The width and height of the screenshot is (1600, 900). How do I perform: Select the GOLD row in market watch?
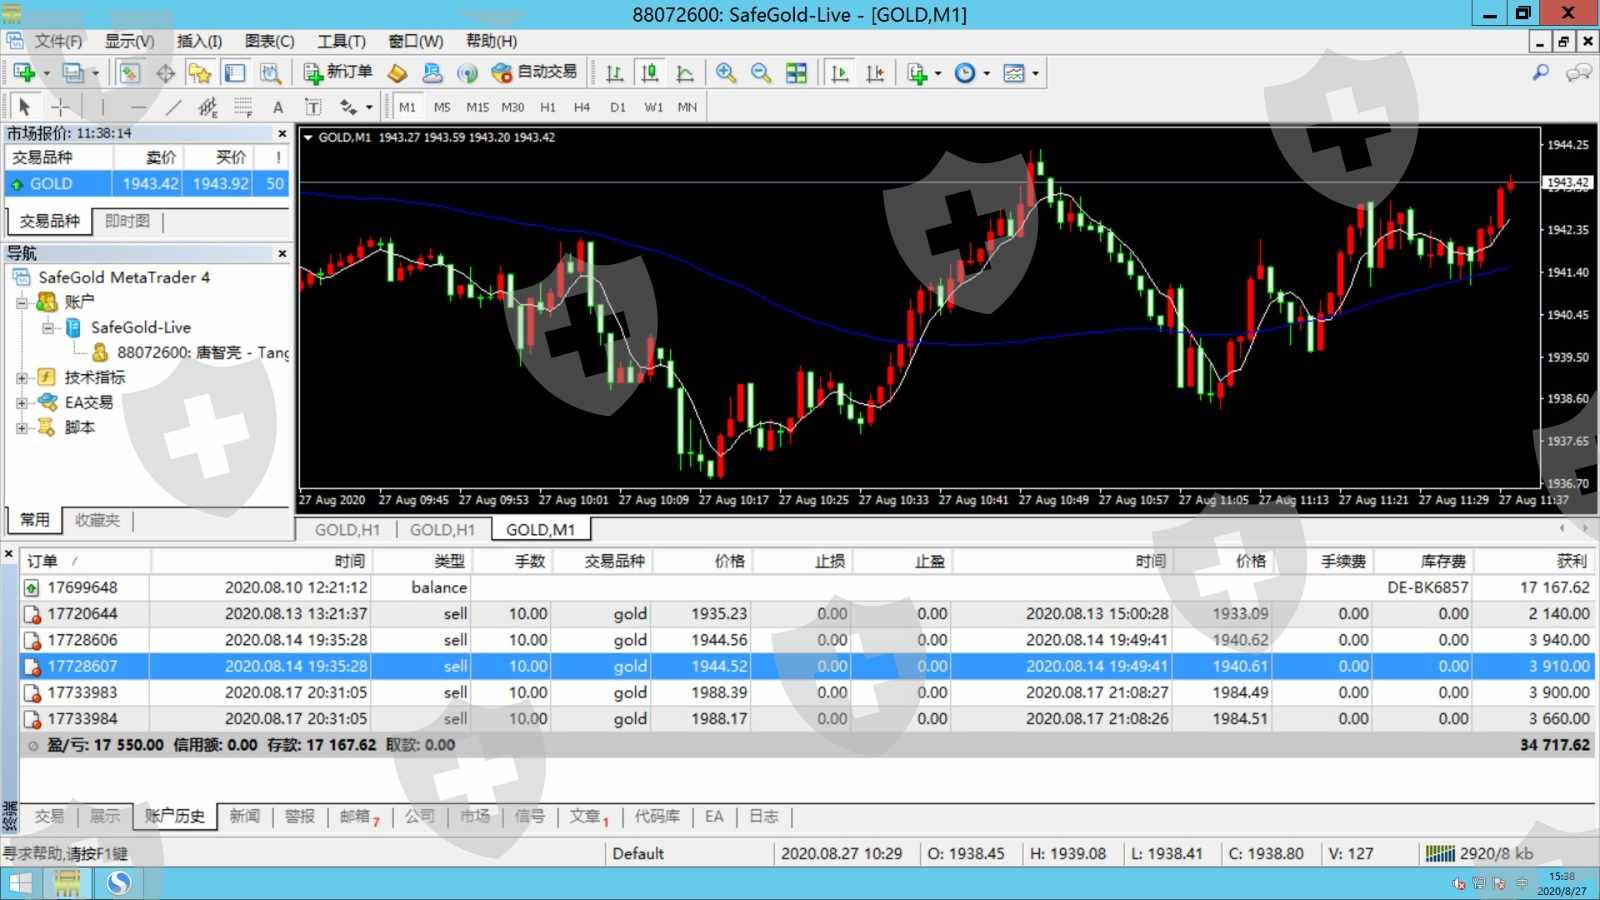(60, 184)
